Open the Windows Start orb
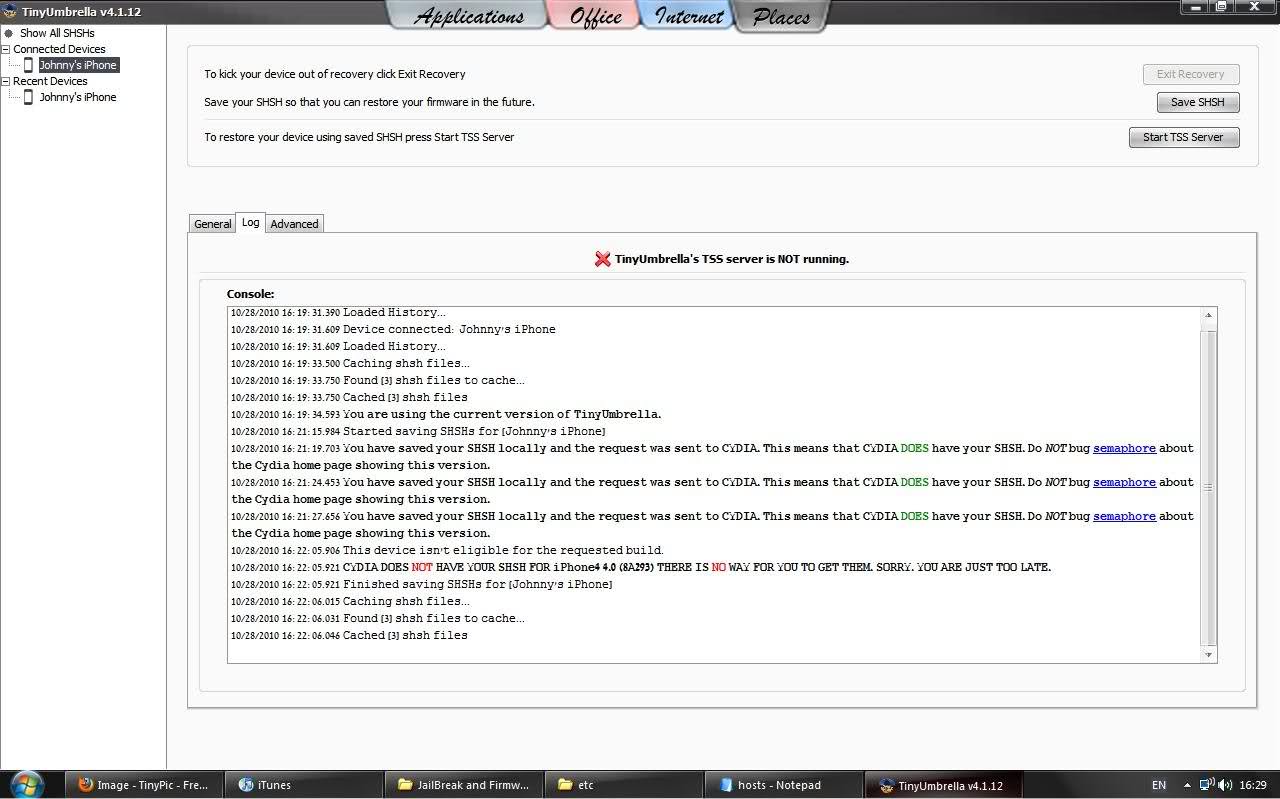 click(26, 784)
